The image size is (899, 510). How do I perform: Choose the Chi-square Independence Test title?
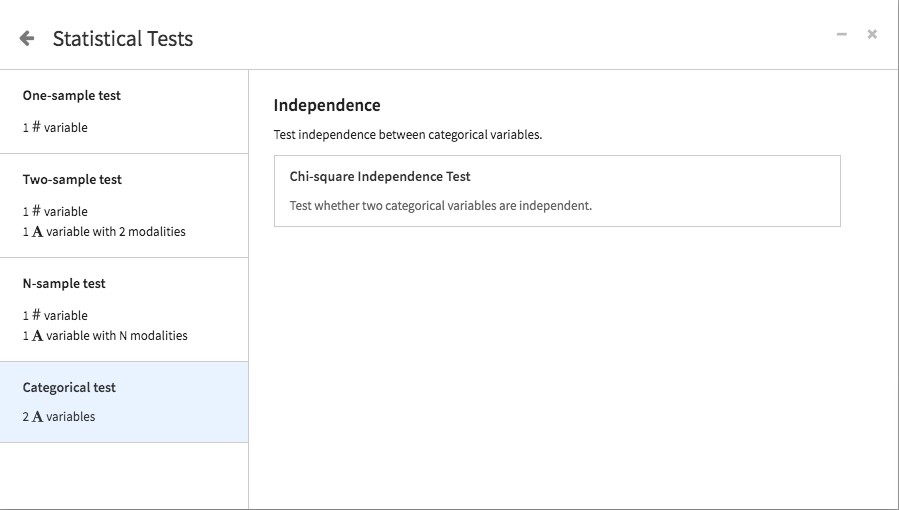pyautogui.click(x=380, y=176)
